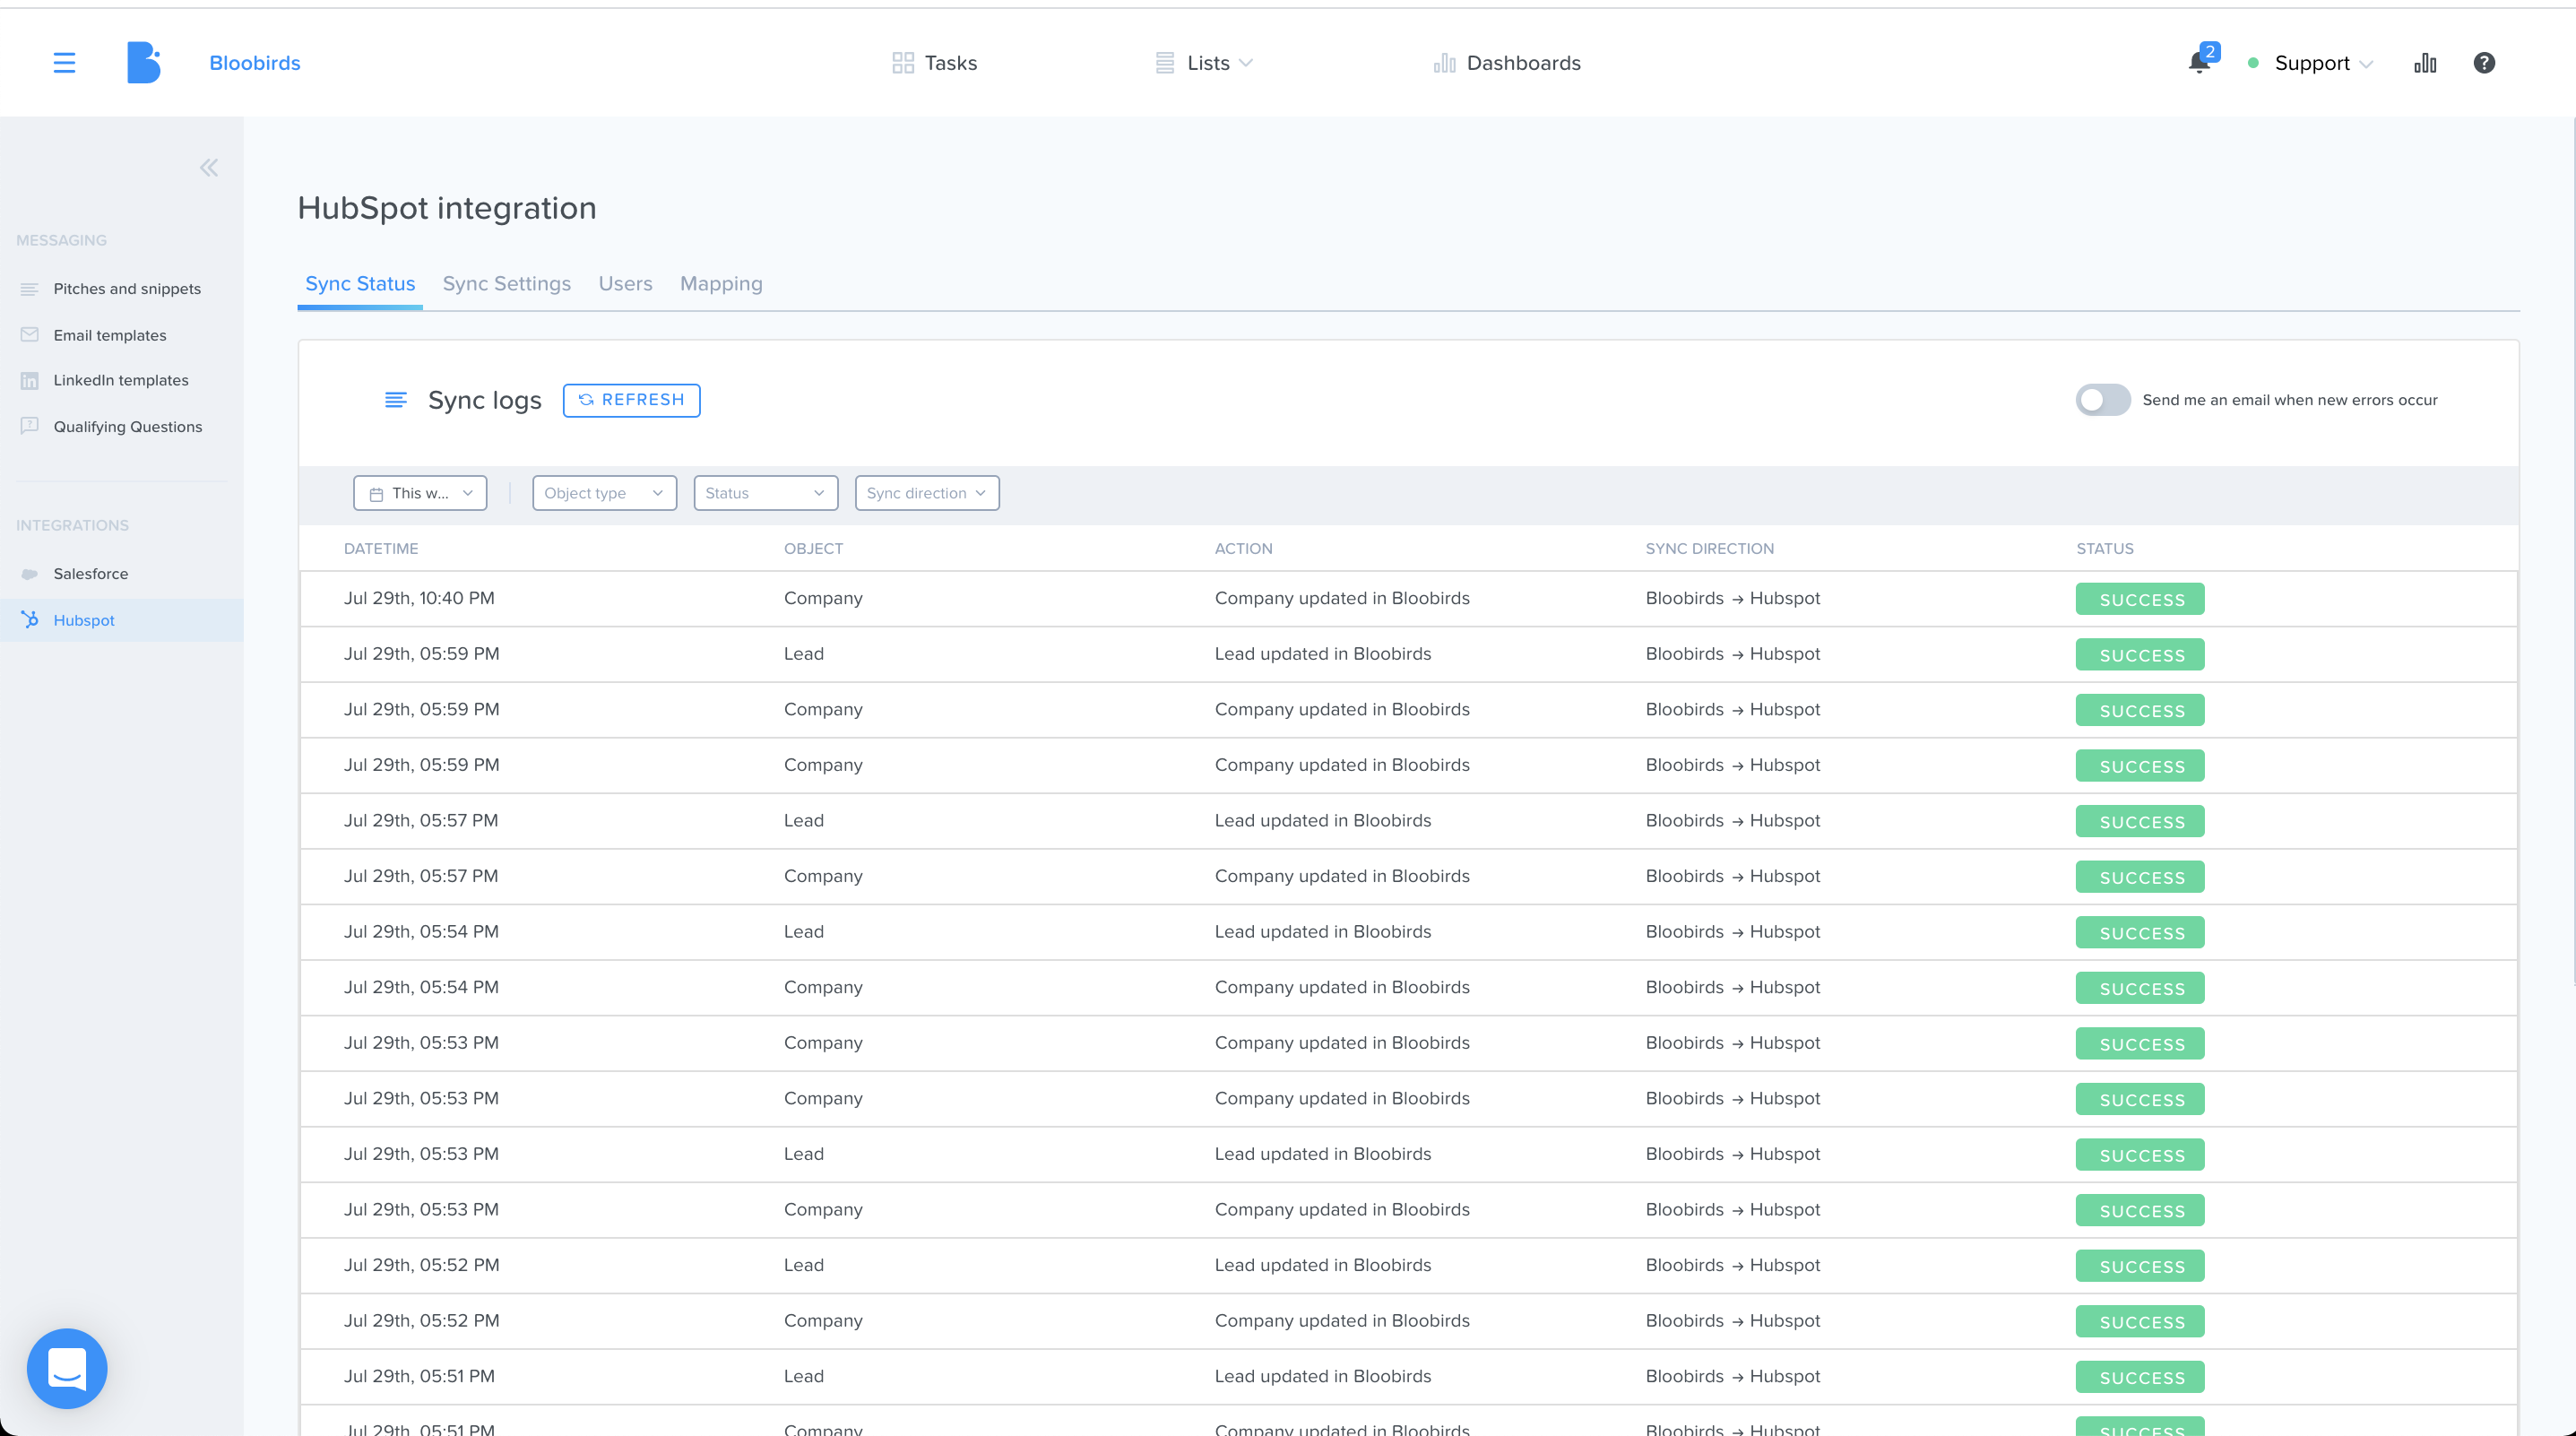The height and width of the screenshot is (1436, 2576).
Task: Open the hamburger menu icon
Action: click(64, 63)
